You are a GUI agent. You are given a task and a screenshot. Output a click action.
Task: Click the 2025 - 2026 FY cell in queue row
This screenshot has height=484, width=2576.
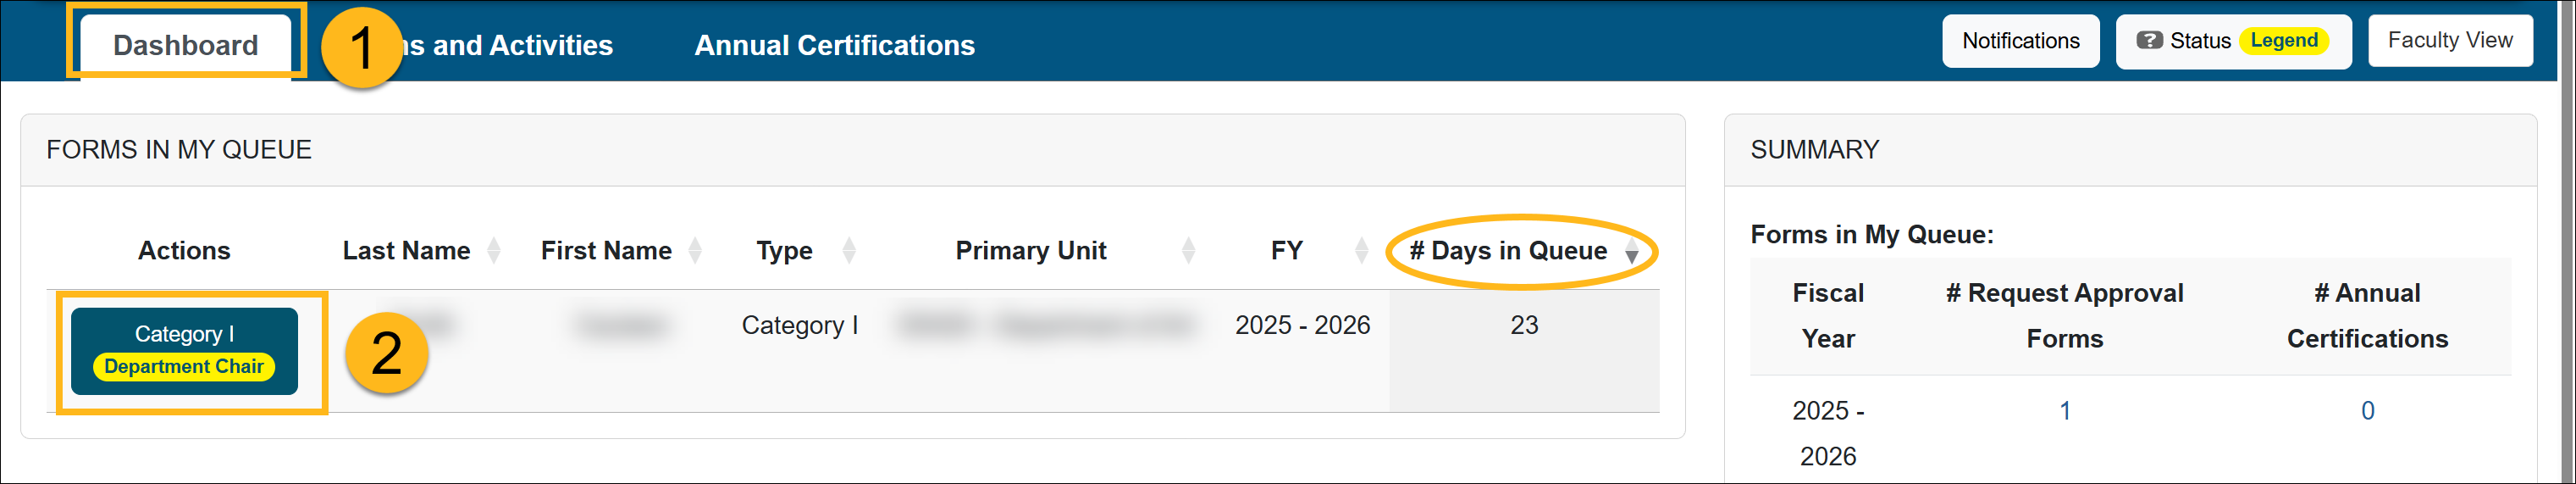point(1302,325)
